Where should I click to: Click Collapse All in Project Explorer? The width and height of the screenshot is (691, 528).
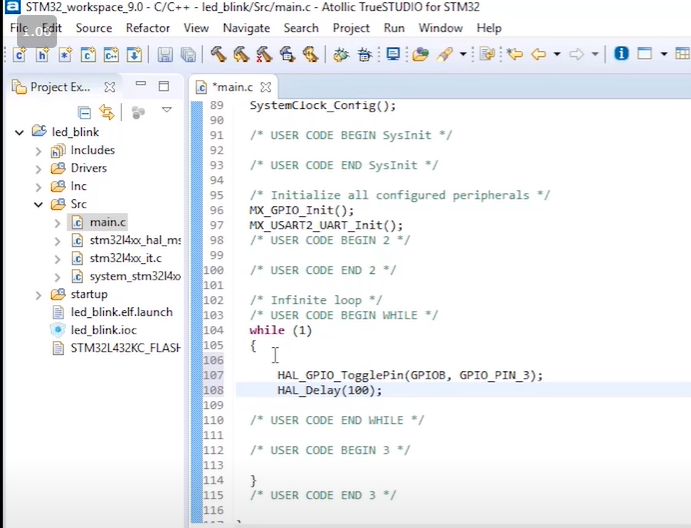coord(85,112)
